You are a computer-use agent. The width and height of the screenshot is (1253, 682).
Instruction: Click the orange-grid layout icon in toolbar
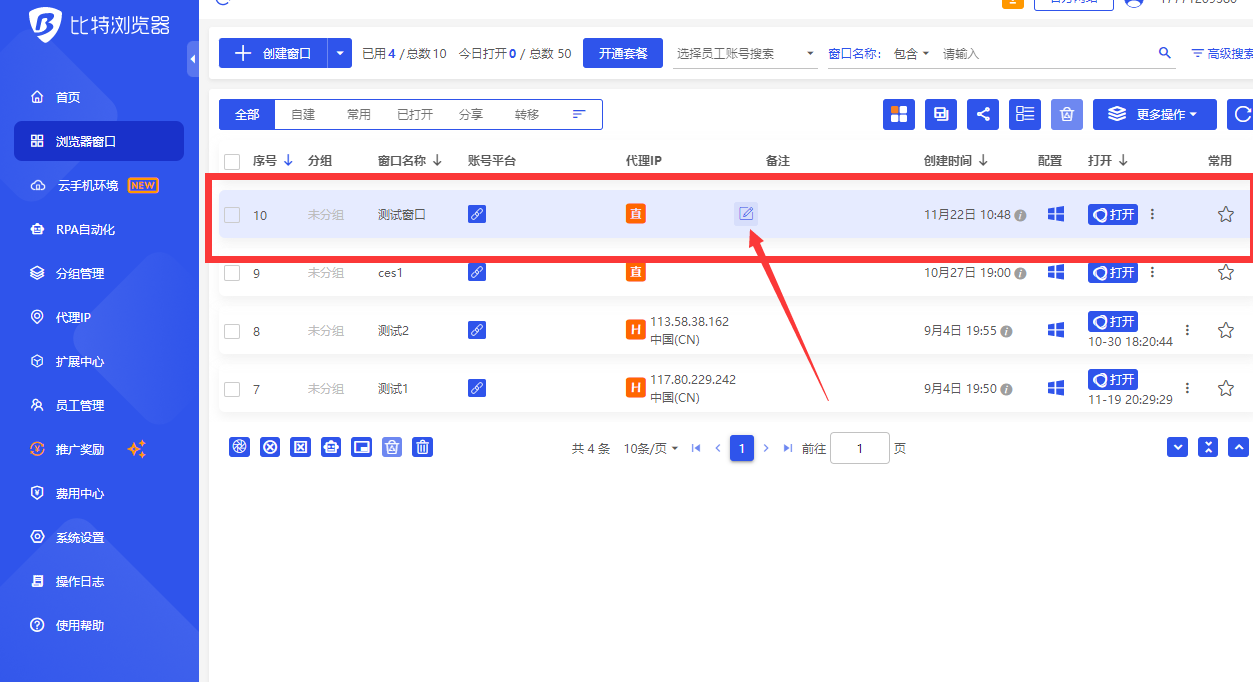click(x=899, y=114)
